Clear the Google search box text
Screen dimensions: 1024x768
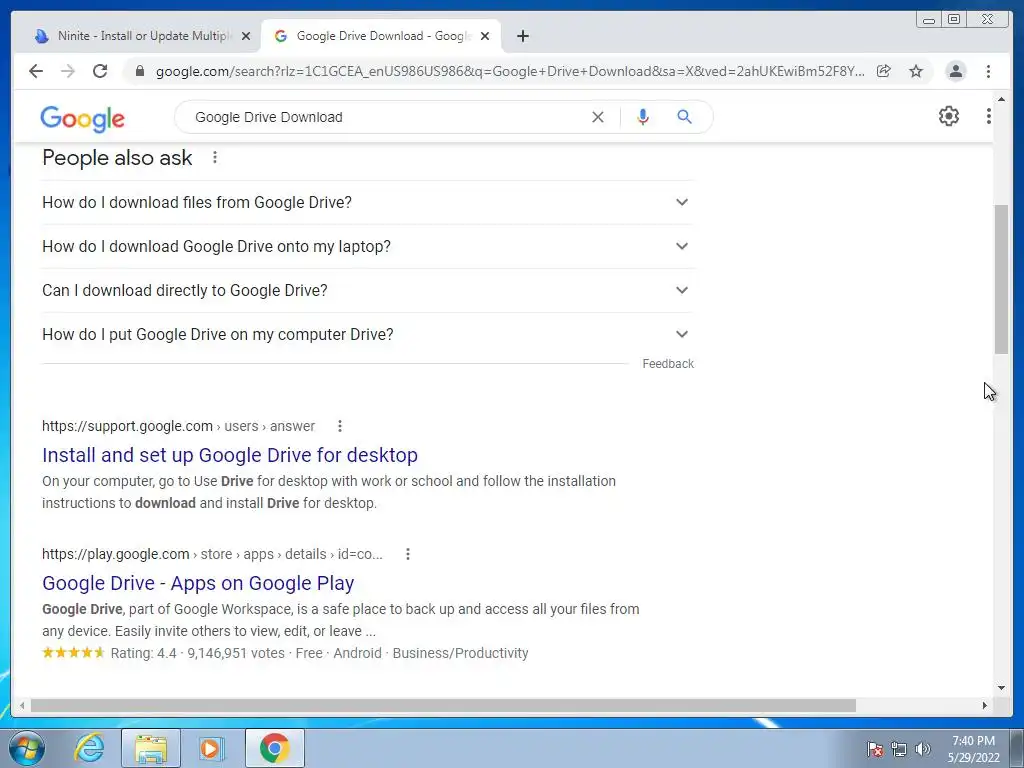(598, 117)
